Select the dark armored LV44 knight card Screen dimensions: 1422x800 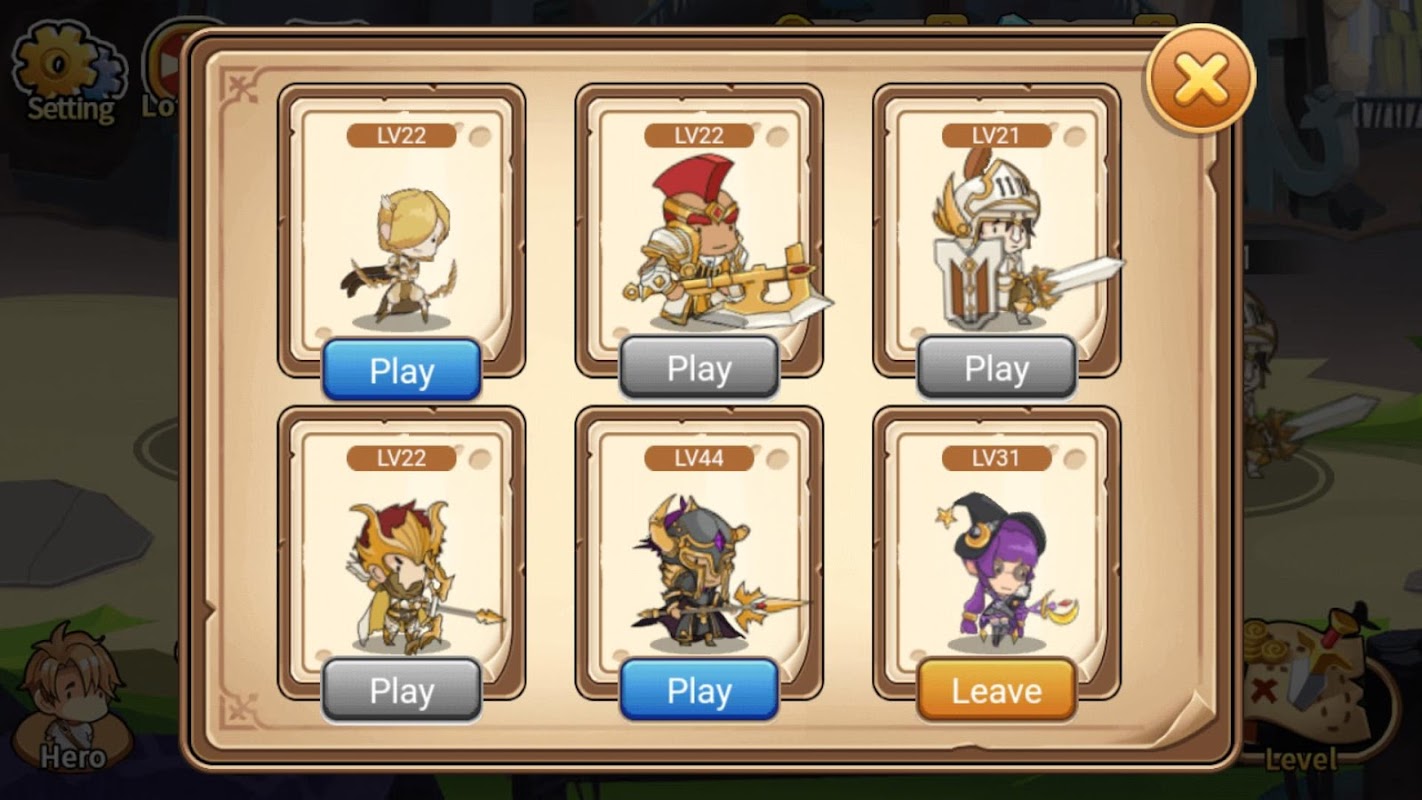(699, 551)
